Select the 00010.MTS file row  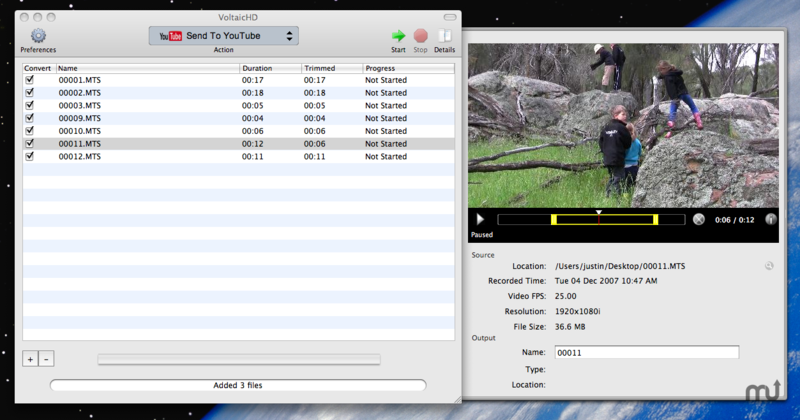[x=238, y=131]
